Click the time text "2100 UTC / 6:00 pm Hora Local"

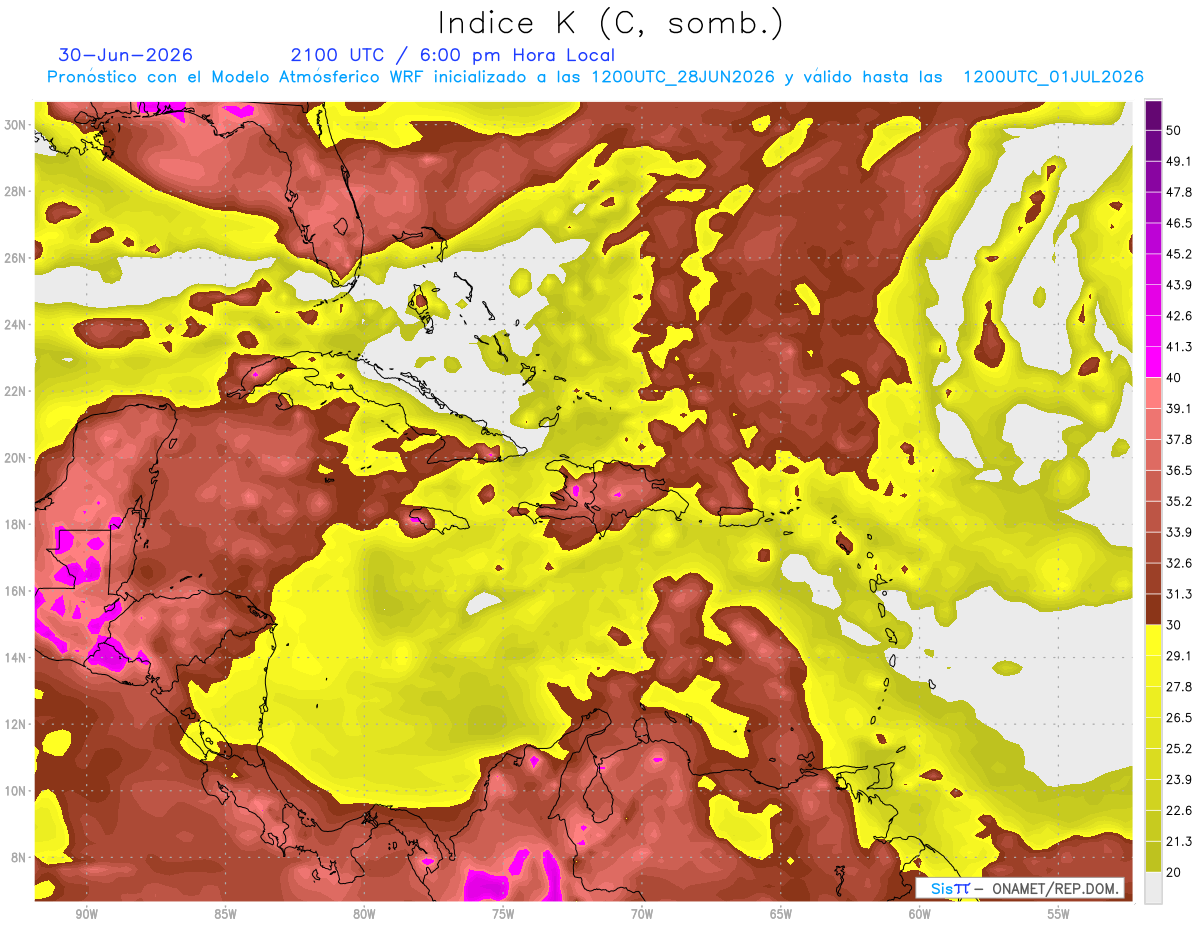(453, 55)
